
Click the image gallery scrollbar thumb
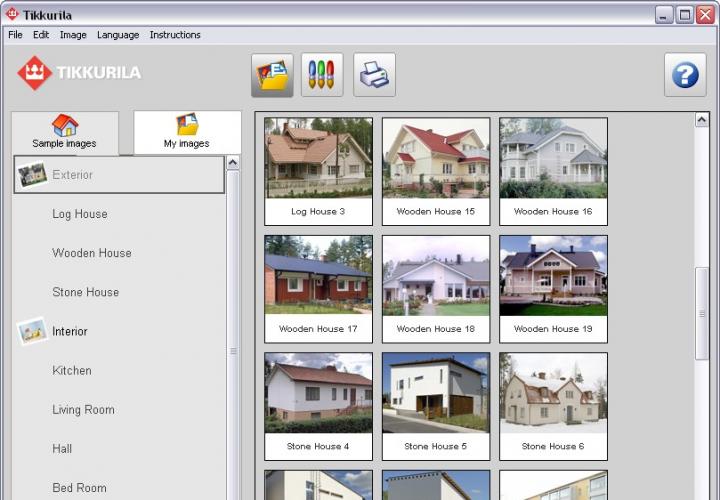[702, 314]
